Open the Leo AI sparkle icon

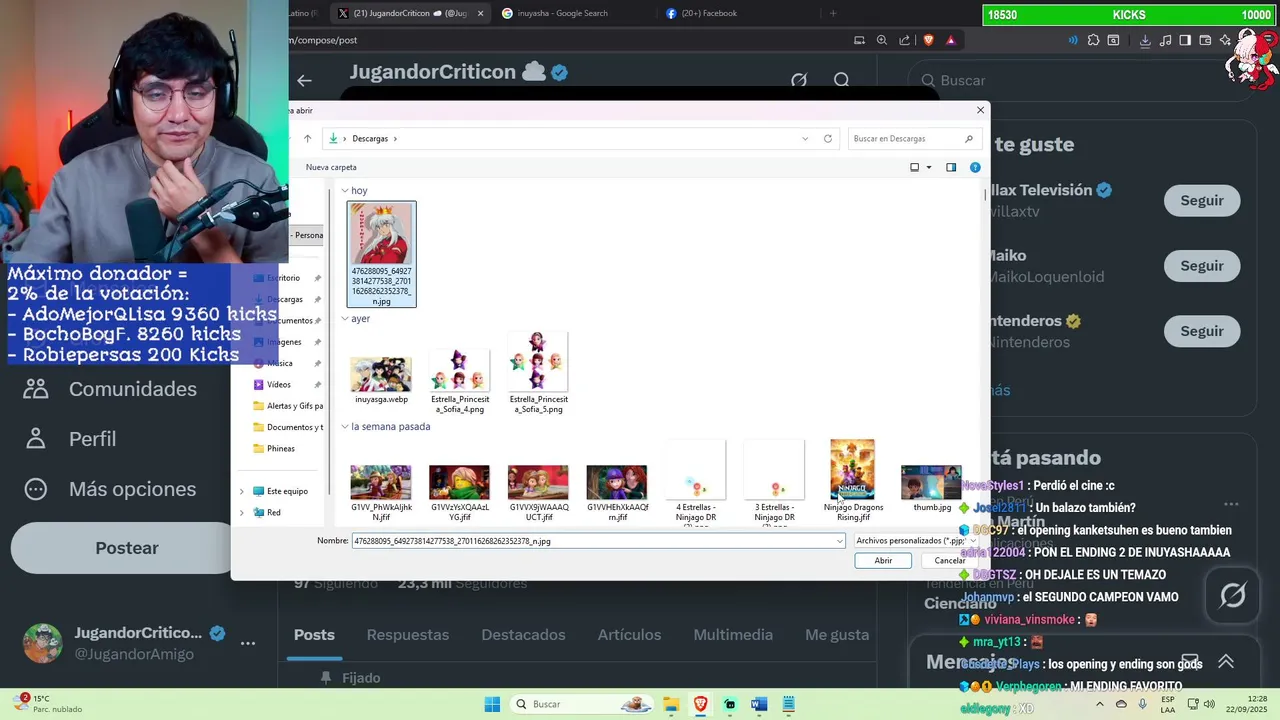[1223, 40]
